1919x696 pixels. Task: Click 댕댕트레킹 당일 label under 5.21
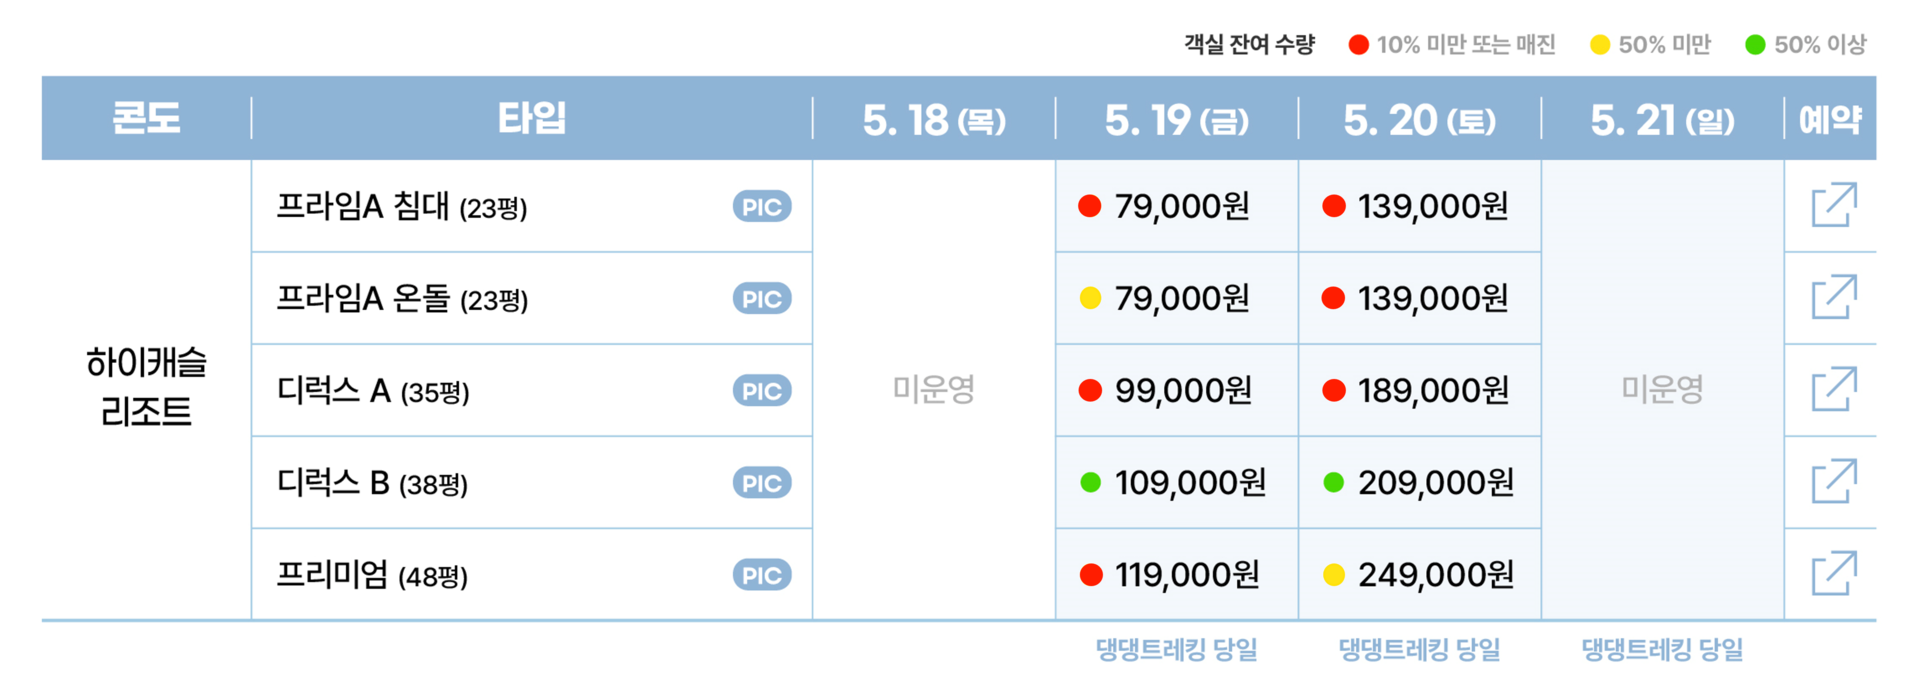pos(1662,650)
